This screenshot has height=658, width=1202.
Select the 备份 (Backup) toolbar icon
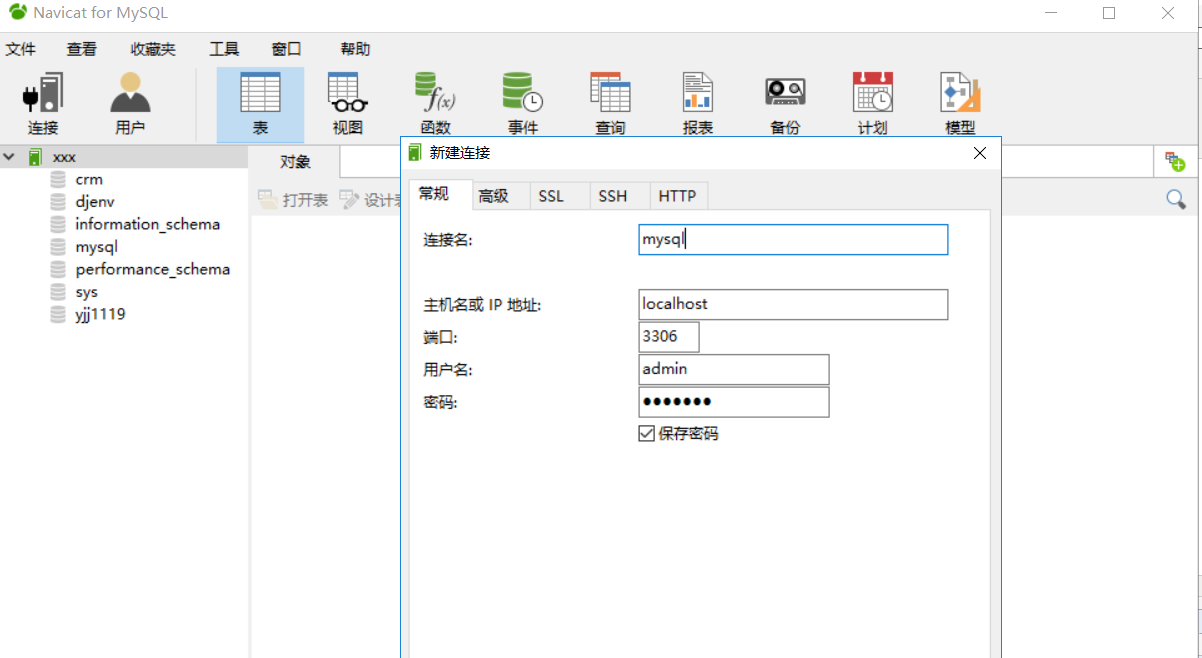[785, 104]
